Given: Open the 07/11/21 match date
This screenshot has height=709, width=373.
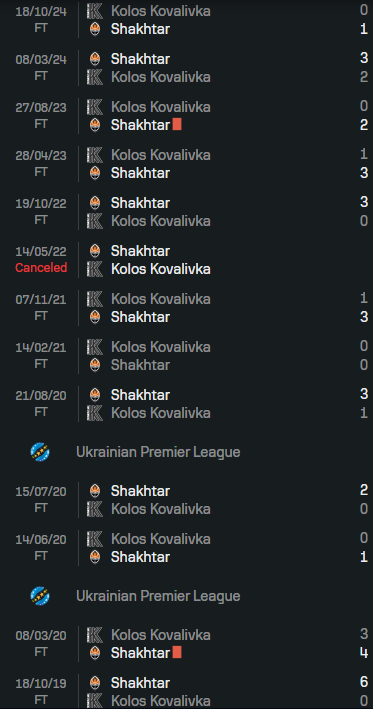Looking at the screenshot, I should pyautogui.click(x=41, y=299).
